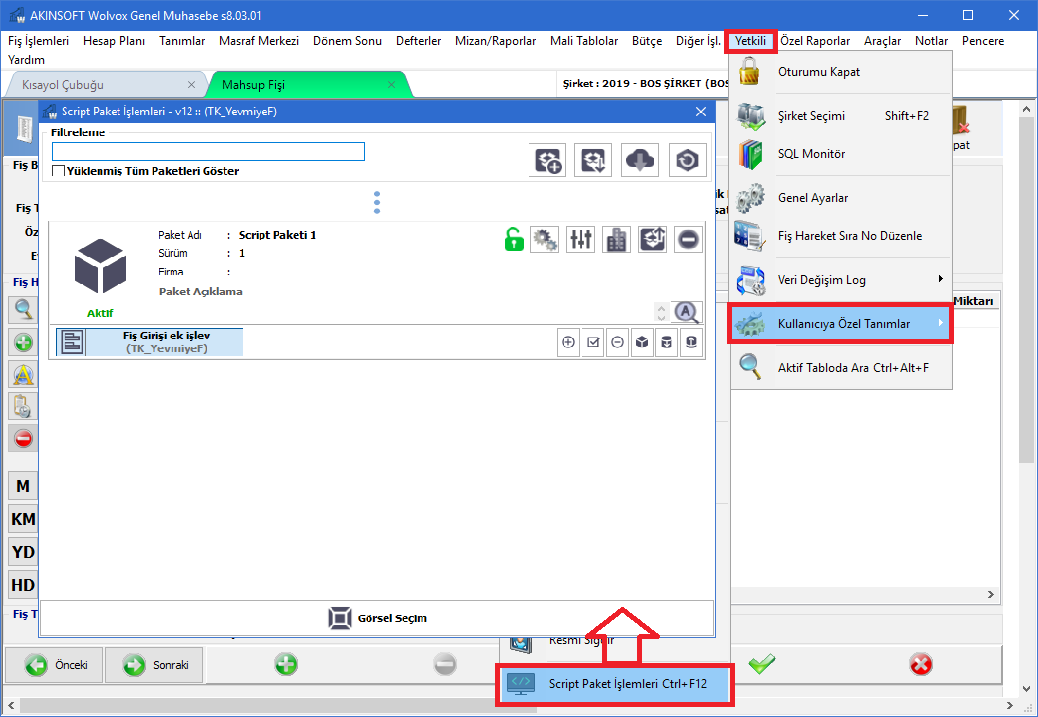Click the checkmark box icon in script row

[x=593, y=342]
